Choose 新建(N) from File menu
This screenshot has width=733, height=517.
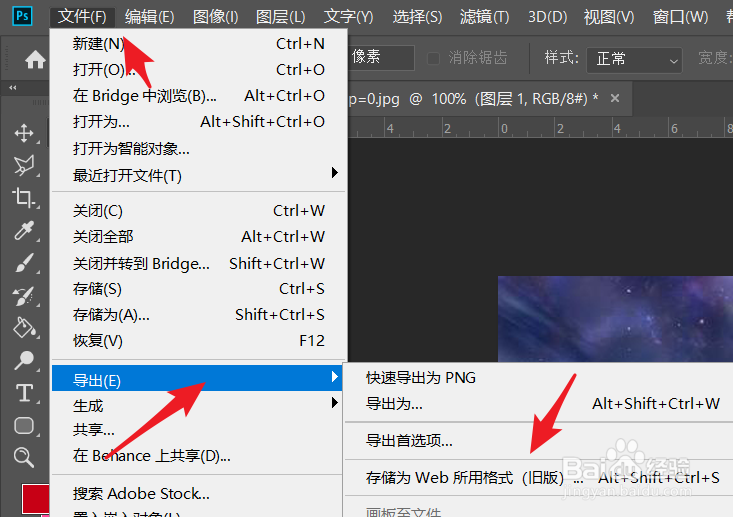(x=199, y=43)
